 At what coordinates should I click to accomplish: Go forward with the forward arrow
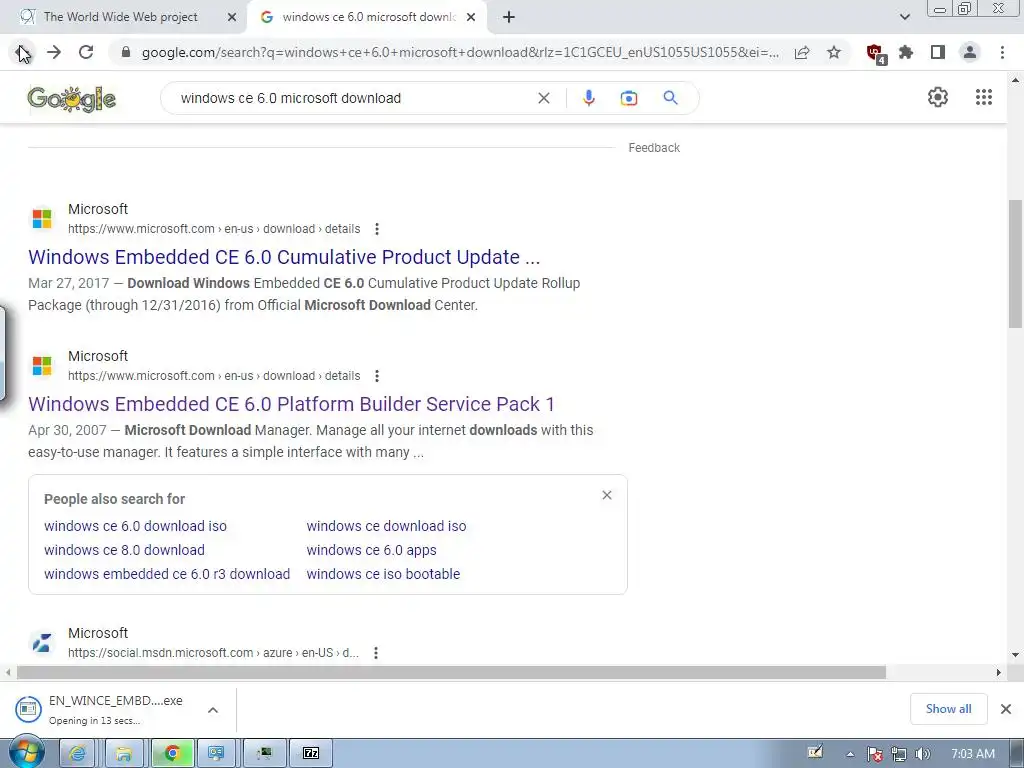tap(54, 52)
